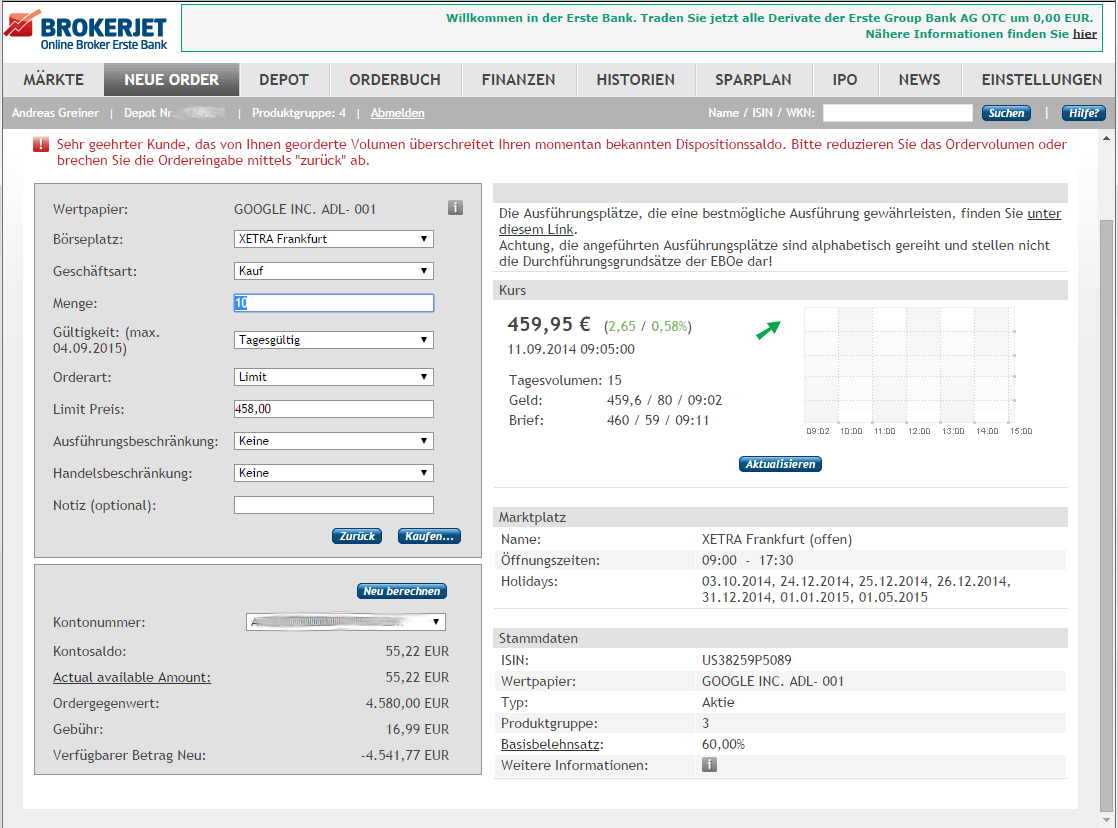Screen dimensions: 1118x828
Task: Click the Marktplatz name XETRA Frankfurt (offen)
Action: point(777,539)
